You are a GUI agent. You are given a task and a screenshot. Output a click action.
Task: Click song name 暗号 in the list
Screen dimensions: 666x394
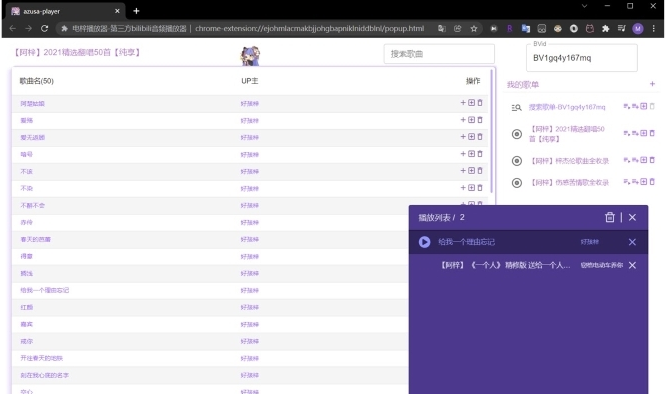(26, 155)
